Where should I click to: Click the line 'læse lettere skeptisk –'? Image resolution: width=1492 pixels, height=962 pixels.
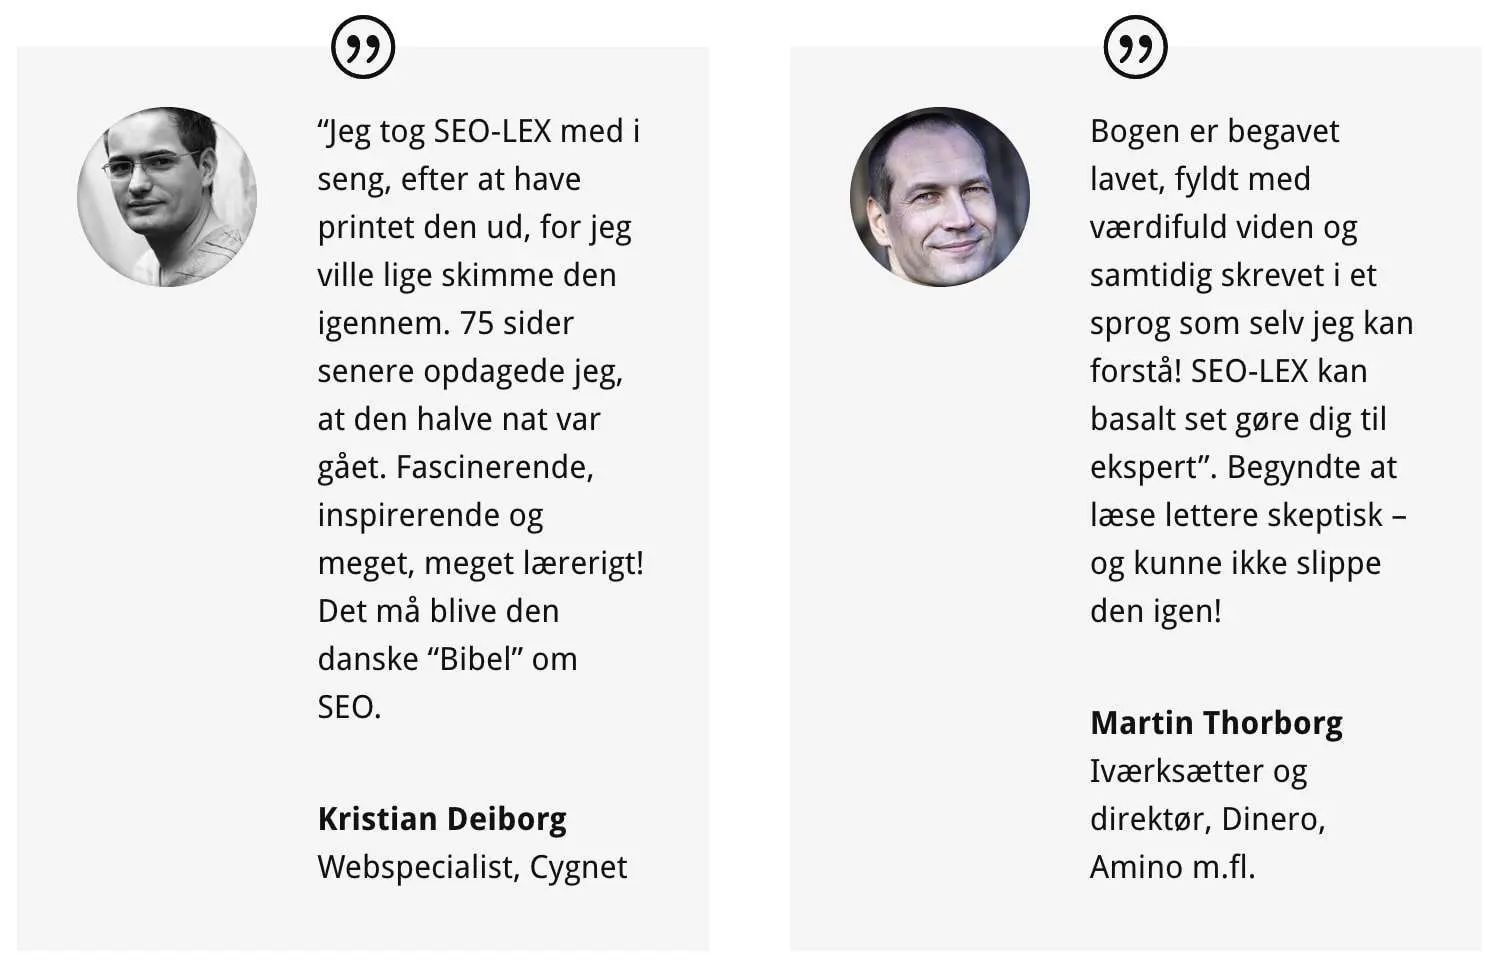tap(1248, 515)
